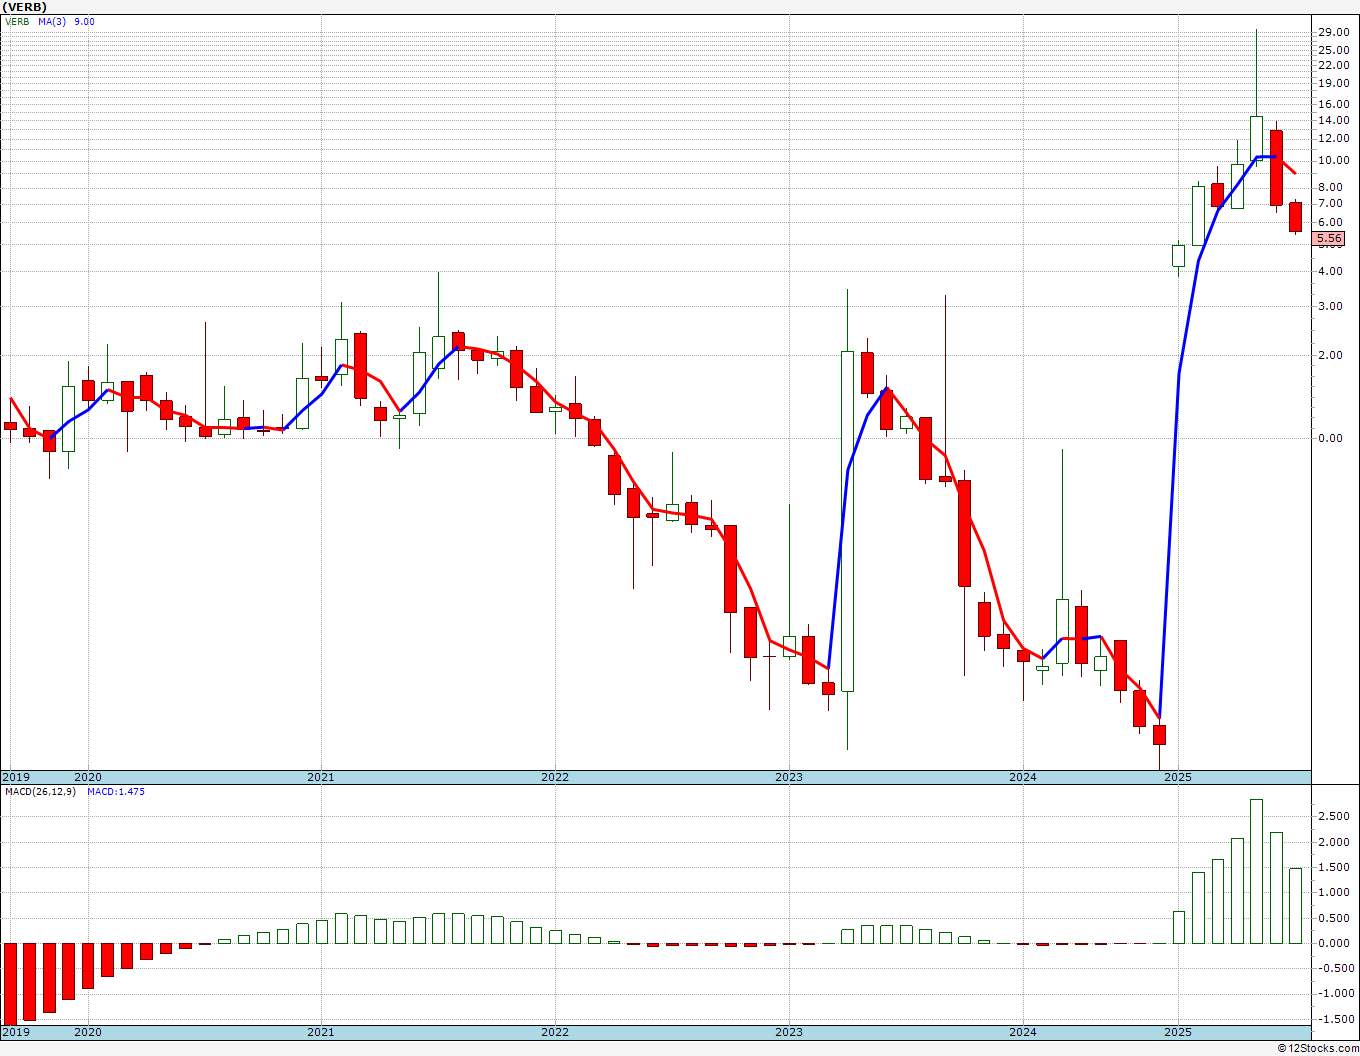Select 2023 on the price chart time axis

point(789,777)
